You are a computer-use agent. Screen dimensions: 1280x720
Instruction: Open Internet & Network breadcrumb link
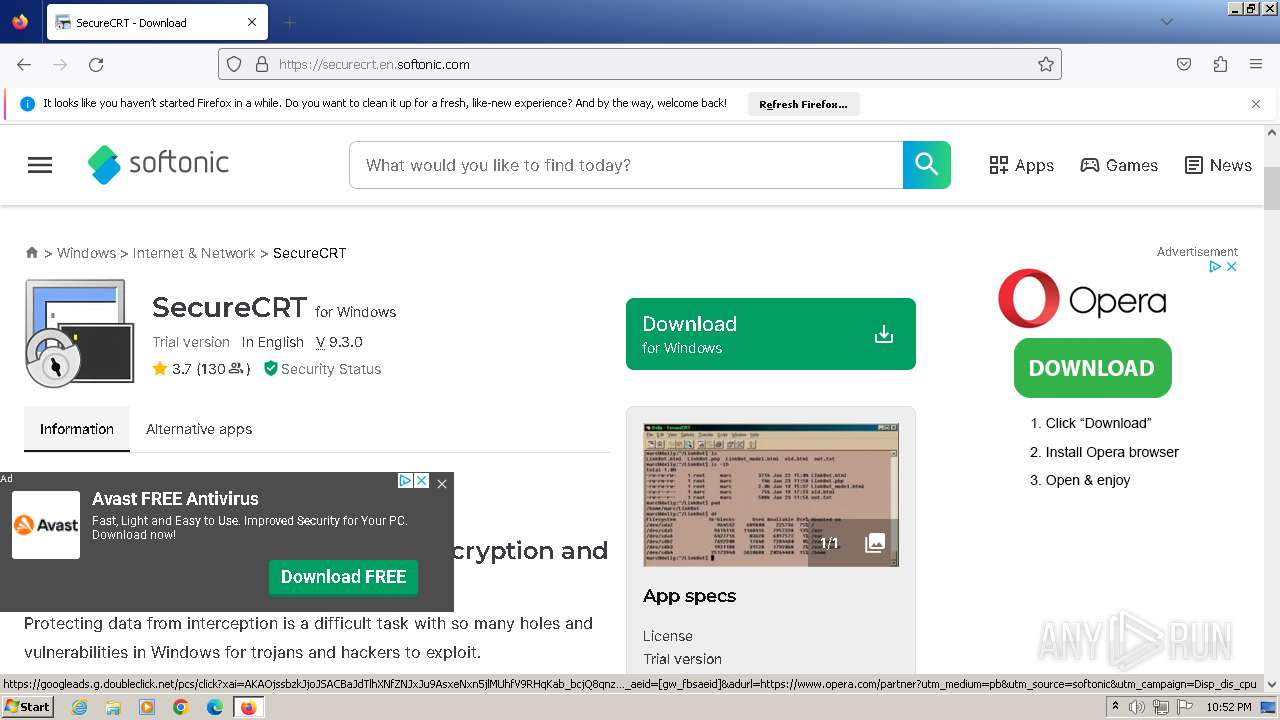[194, 253]
